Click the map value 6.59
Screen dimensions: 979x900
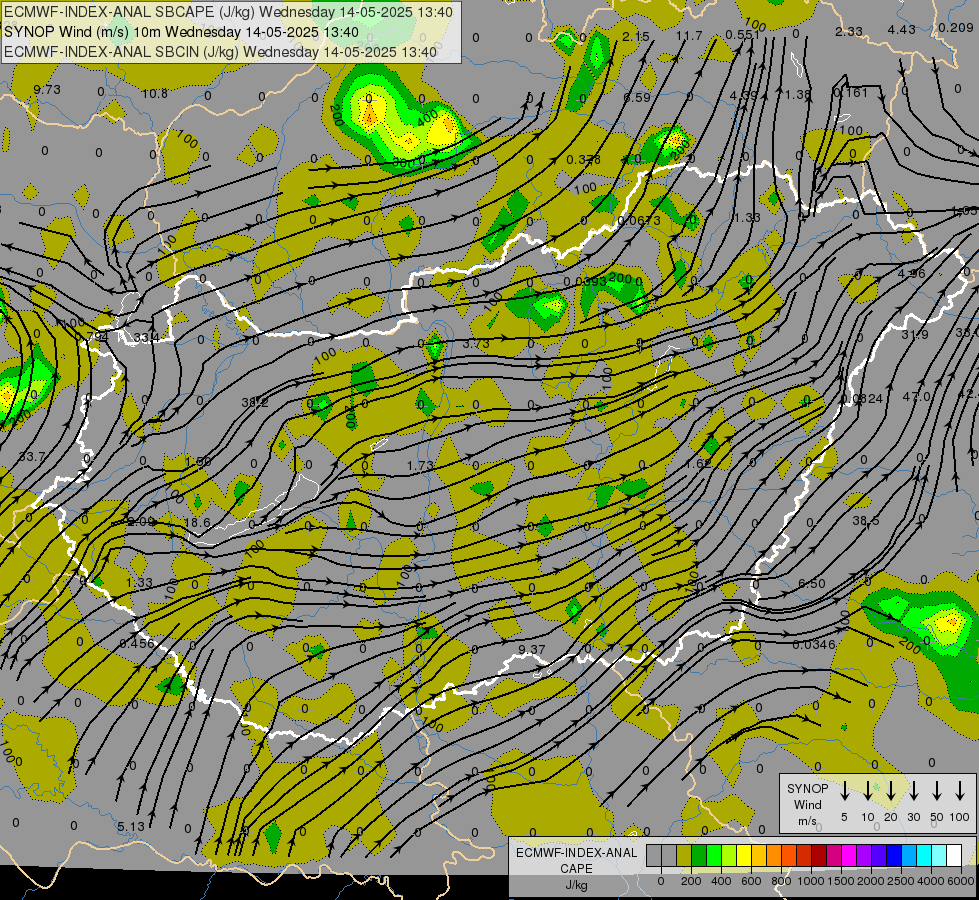coord(637,97)
